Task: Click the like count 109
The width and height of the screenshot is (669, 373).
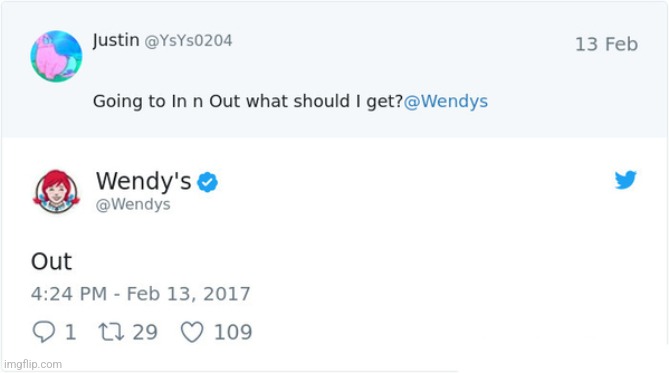Action: click(233, 332)
